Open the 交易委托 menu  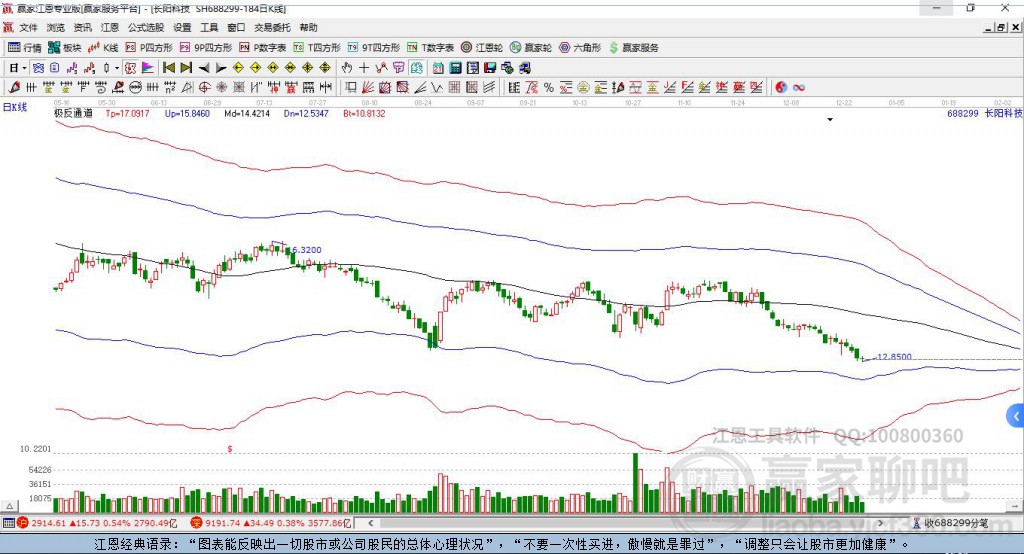(272, 27)
